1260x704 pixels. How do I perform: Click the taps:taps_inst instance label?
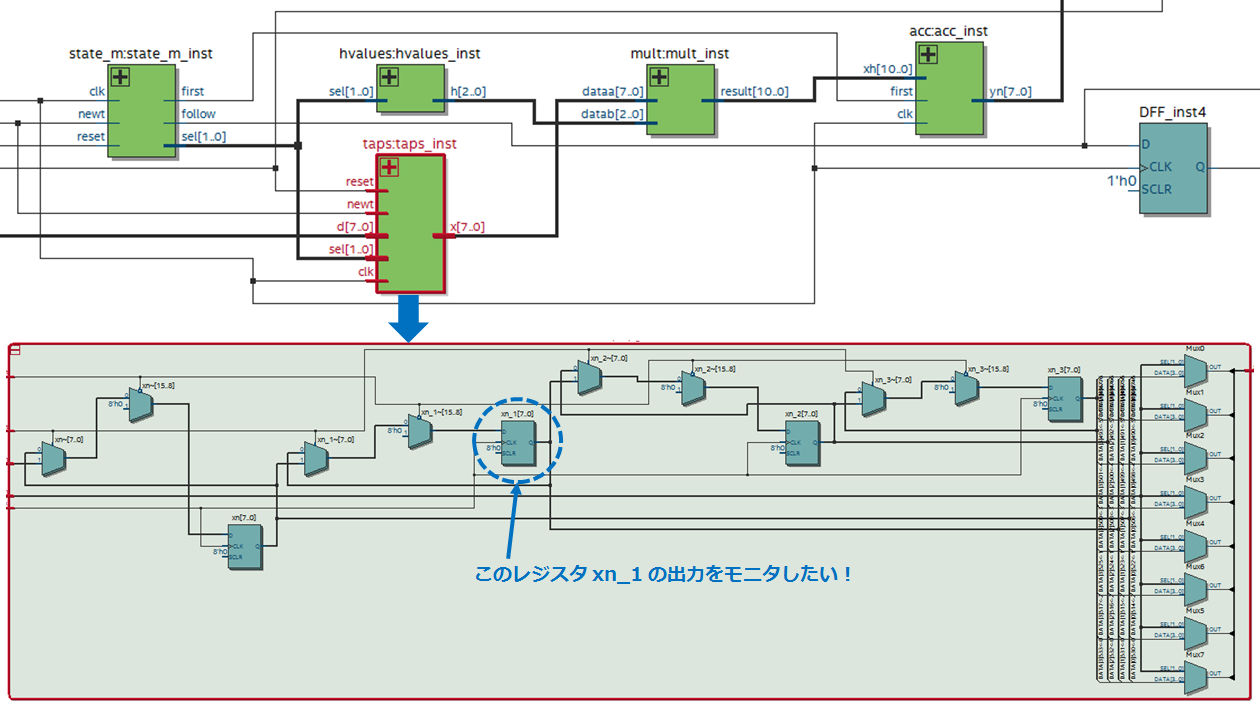tap(409, 144)
